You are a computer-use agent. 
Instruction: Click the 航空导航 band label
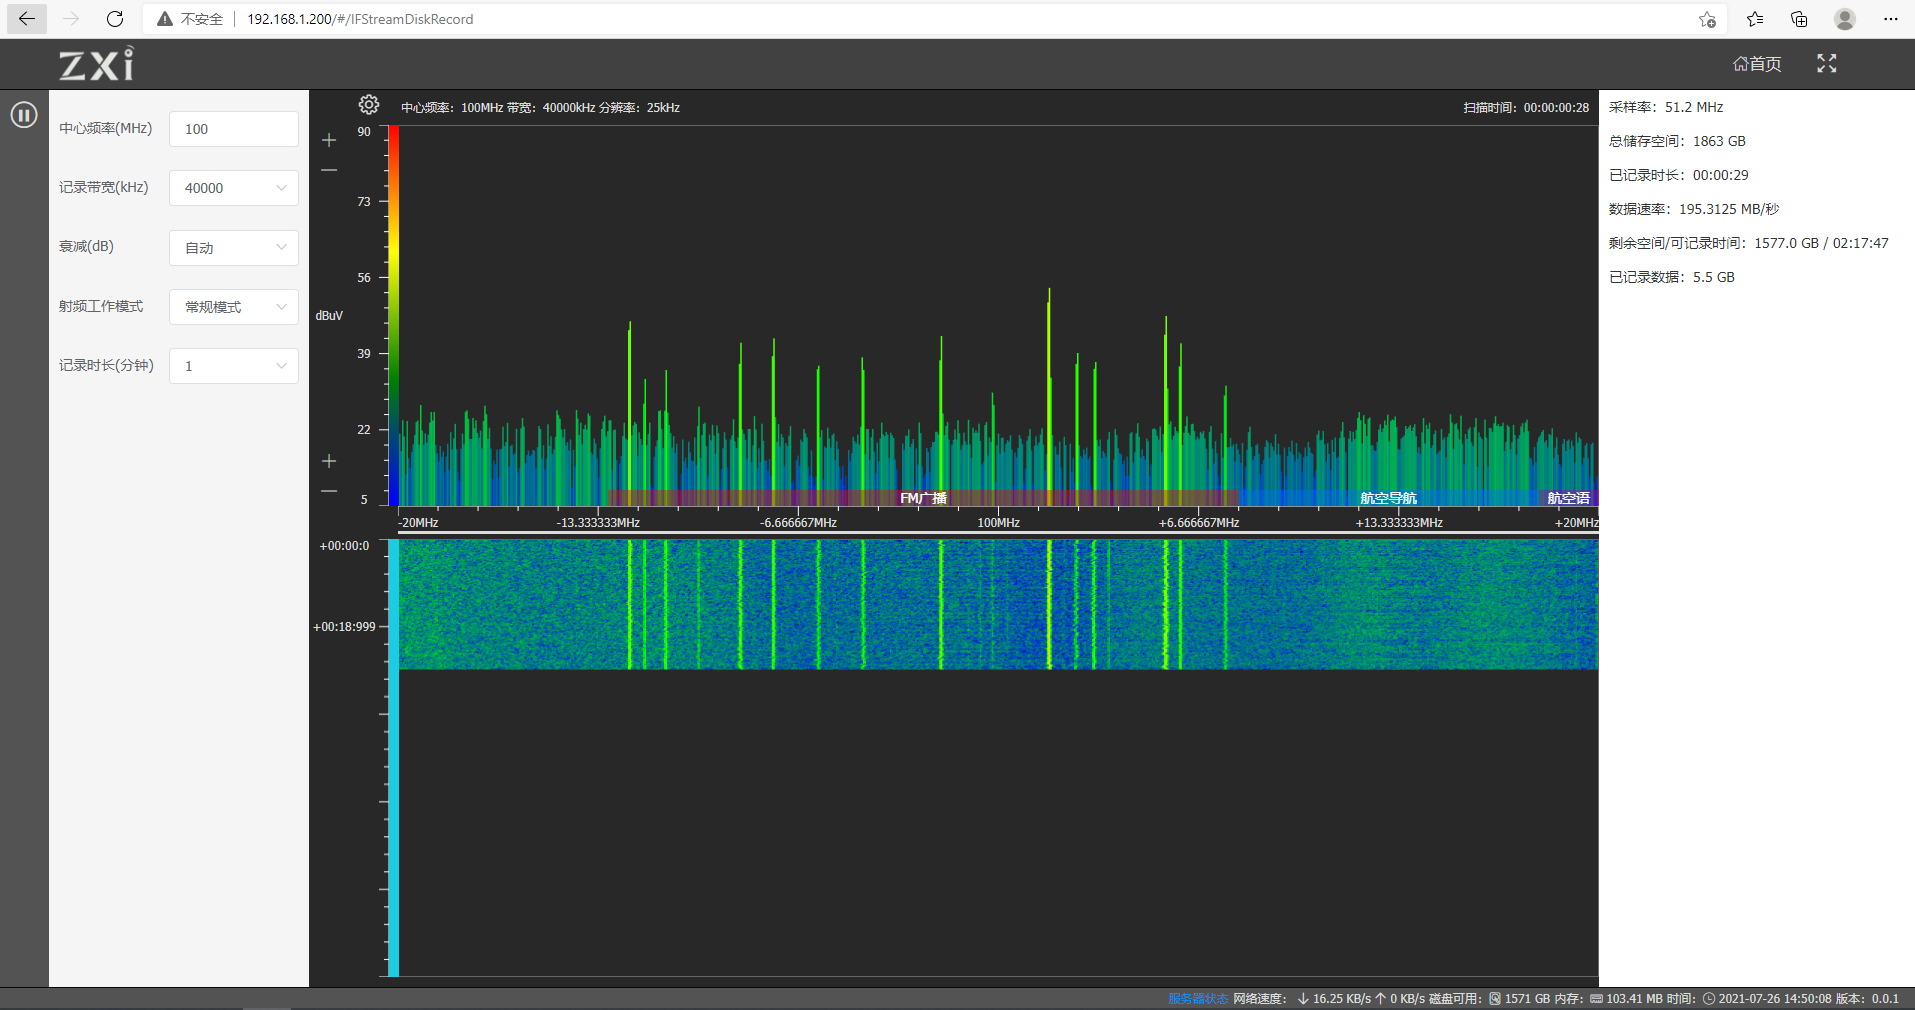coord(1388,498)
